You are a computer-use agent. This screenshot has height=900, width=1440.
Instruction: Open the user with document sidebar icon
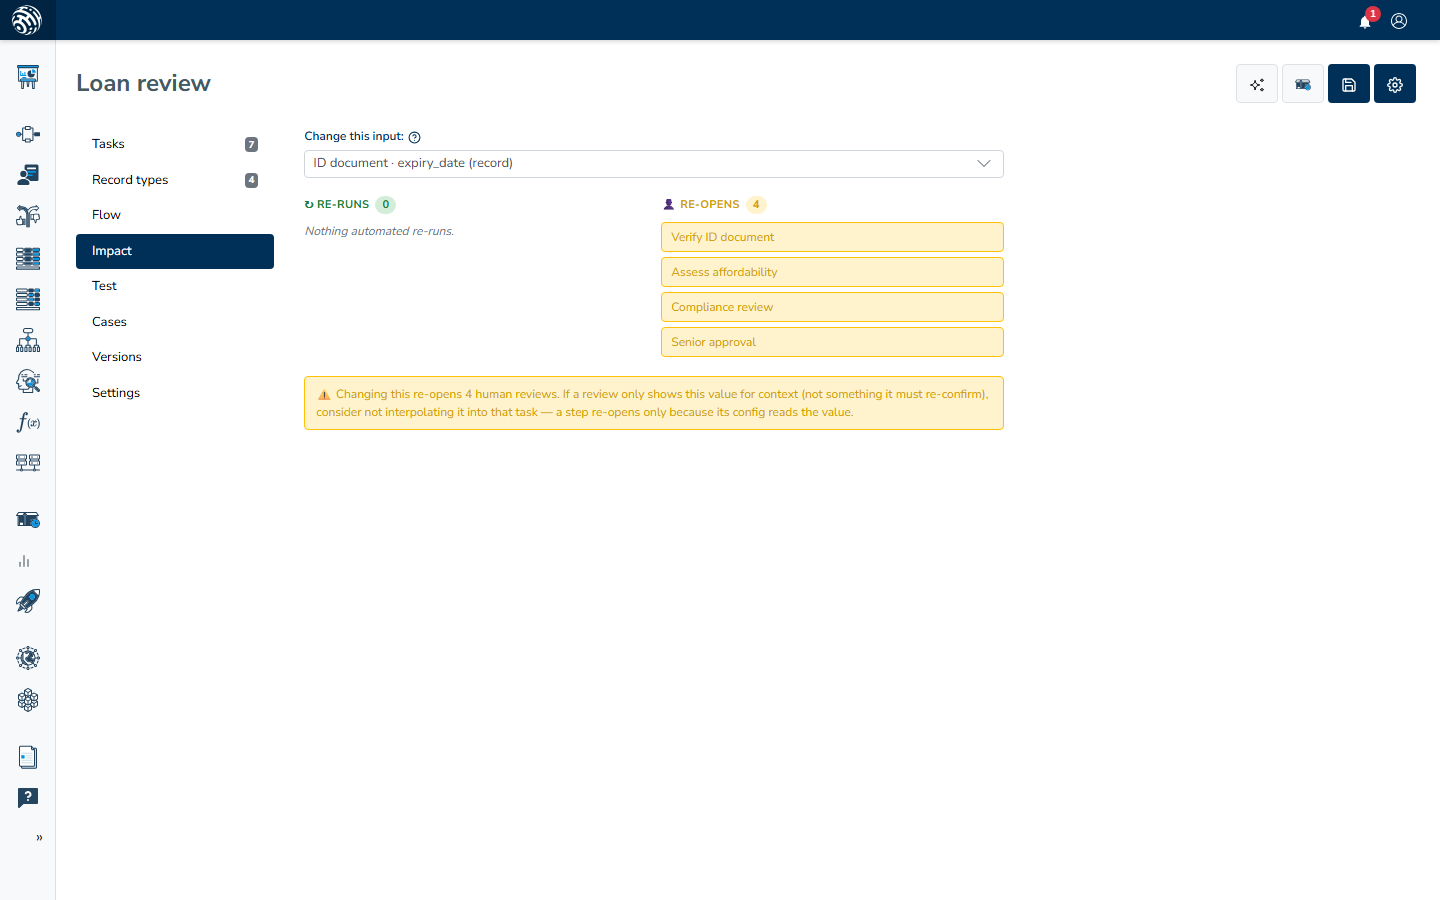(28, 175)
